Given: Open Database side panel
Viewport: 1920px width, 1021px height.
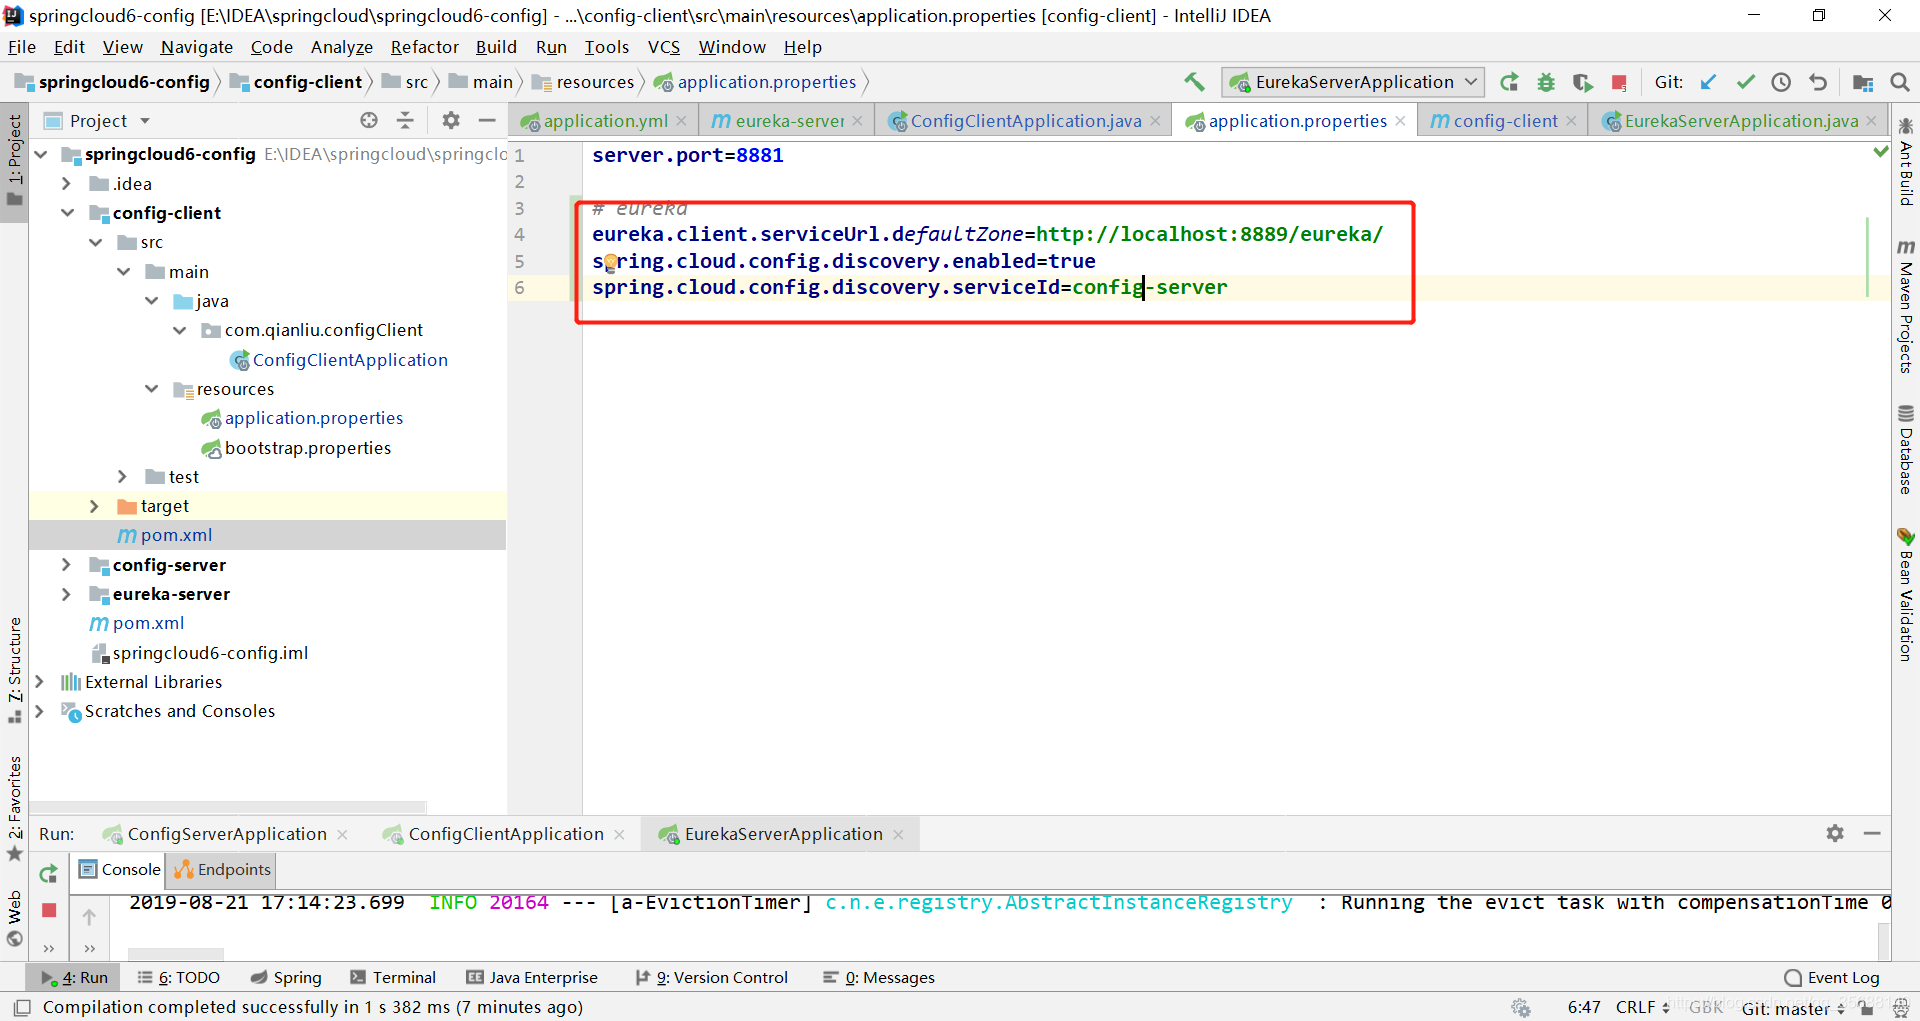Looking at the screenshot, I should [1906, 450].
